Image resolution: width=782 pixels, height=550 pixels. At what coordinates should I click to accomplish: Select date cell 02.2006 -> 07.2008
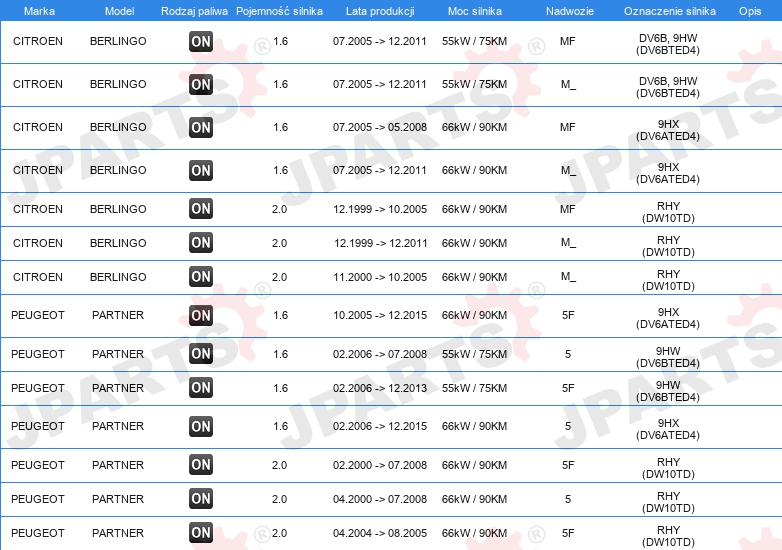pos(380,354)
